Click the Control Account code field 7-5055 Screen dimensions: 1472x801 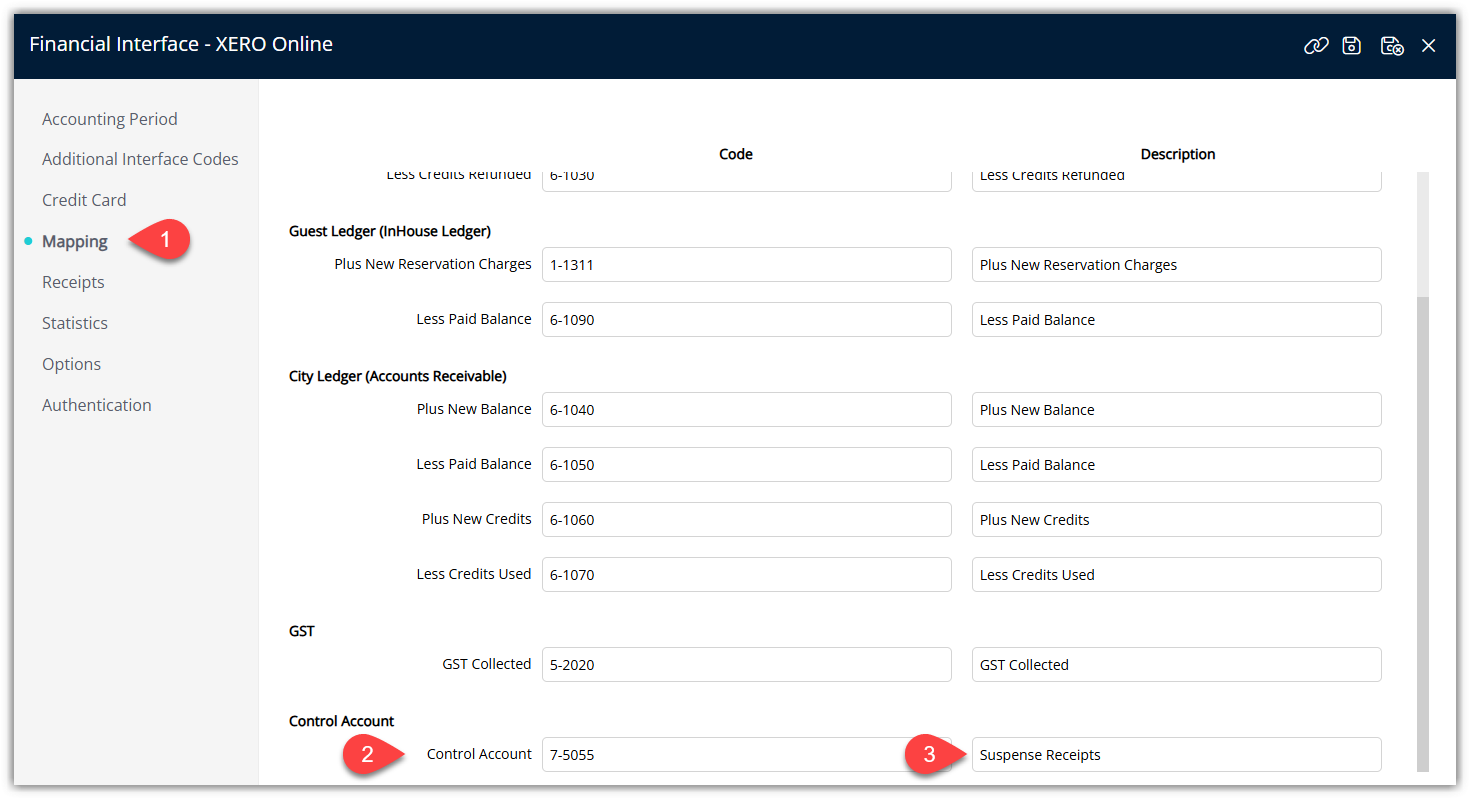(x=747, y=755)
